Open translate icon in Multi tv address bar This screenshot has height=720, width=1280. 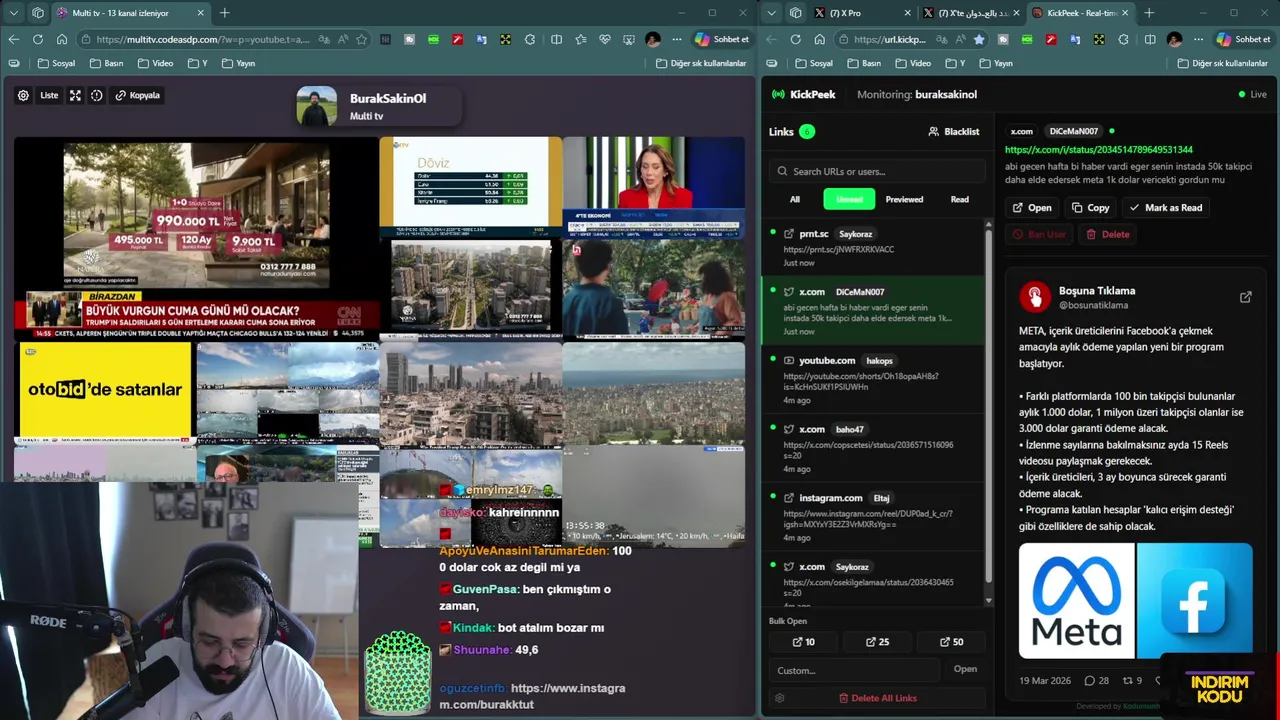tap(325, 39)
